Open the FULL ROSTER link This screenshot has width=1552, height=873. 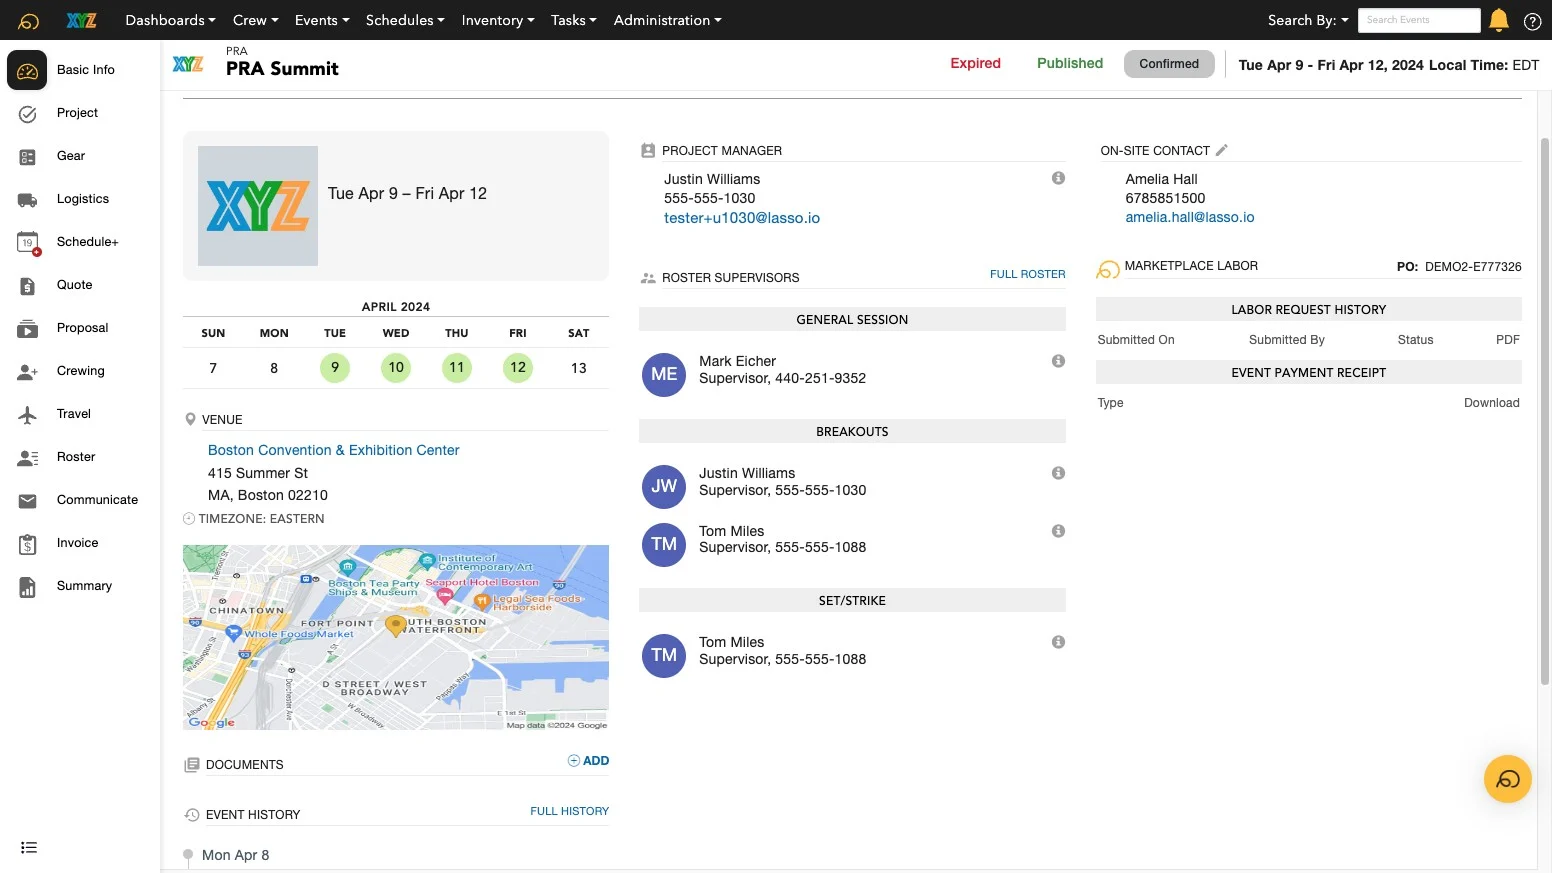click(1027, 274)
